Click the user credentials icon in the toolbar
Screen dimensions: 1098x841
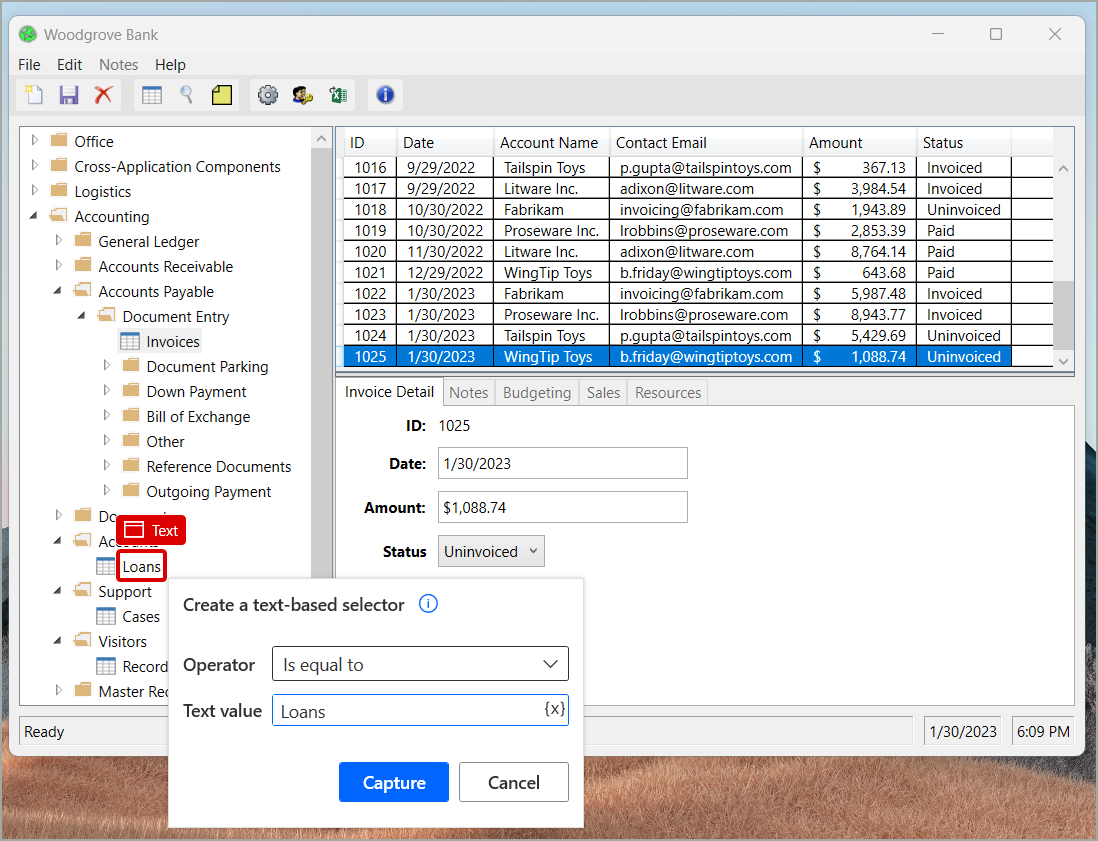pos(302,94)
